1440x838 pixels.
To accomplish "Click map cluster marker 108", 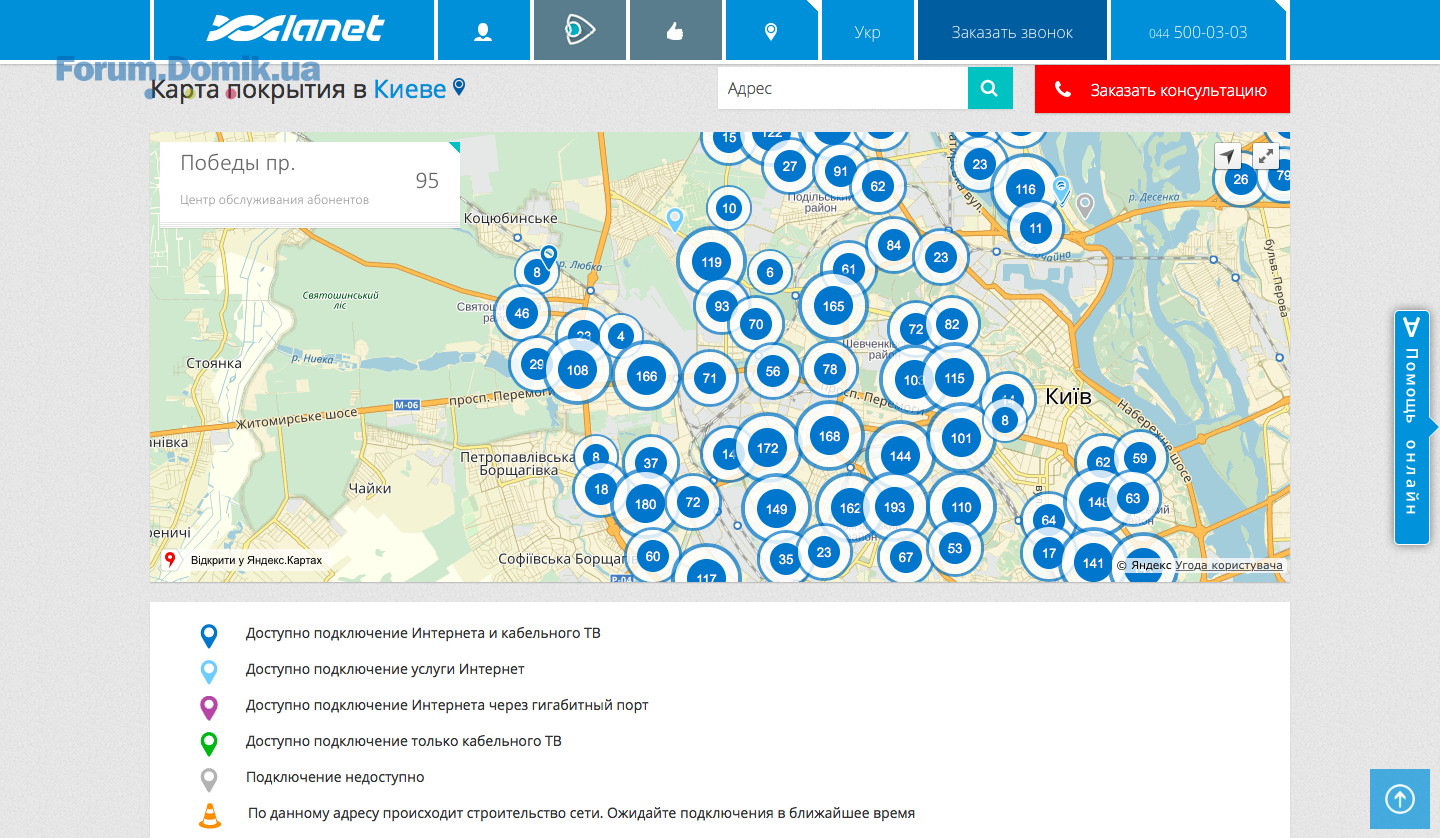I will coord(577,370).
